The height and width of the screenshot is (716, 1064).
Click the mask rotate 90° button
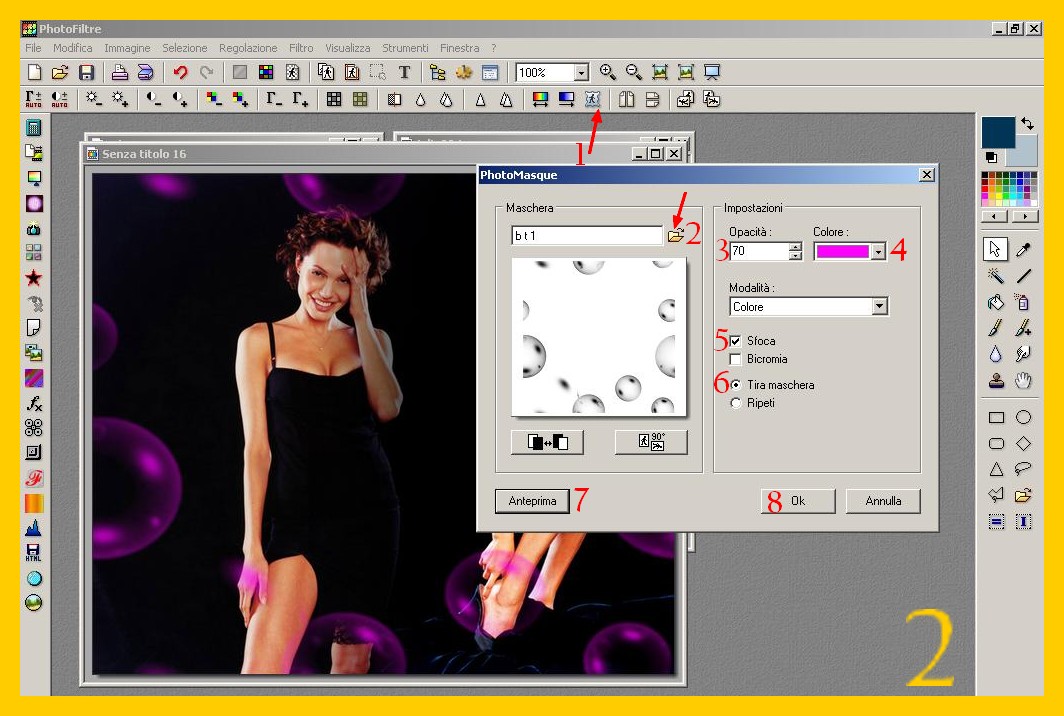click(650, 442)
